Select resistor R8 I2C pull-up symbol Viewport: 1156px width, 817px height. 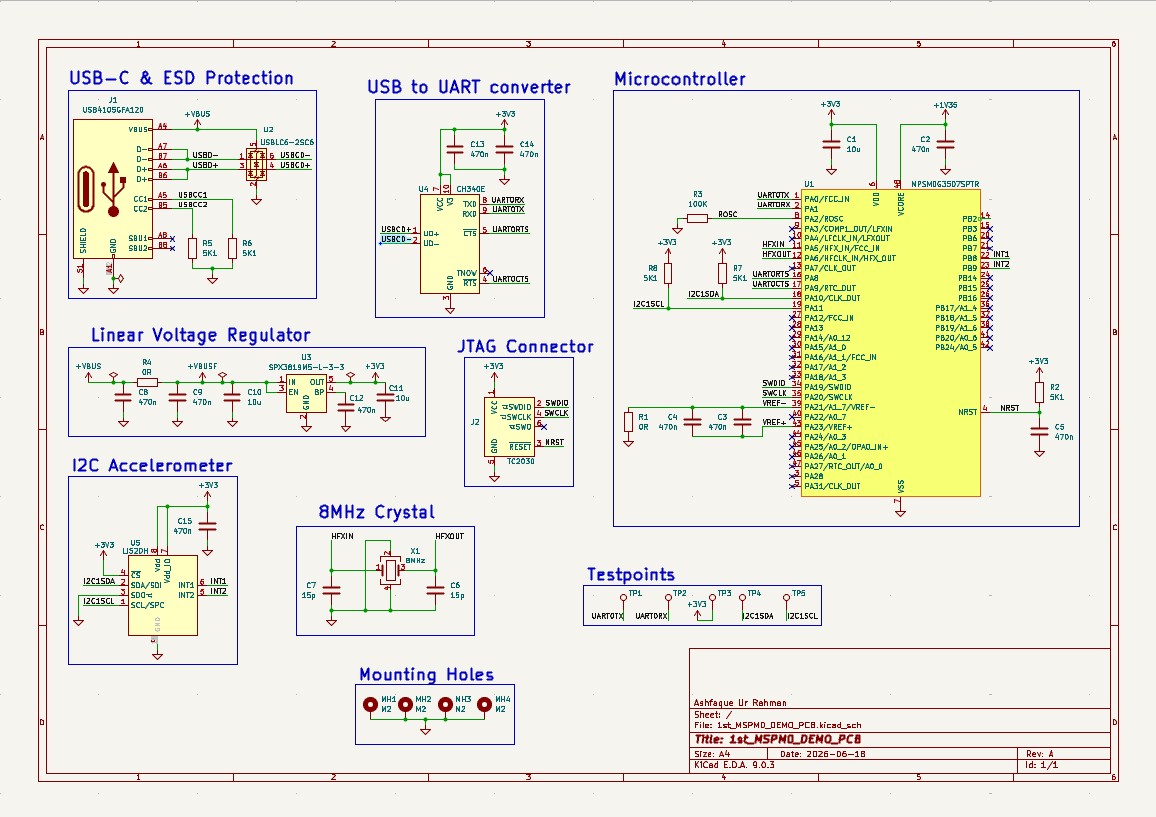[668, 274]
